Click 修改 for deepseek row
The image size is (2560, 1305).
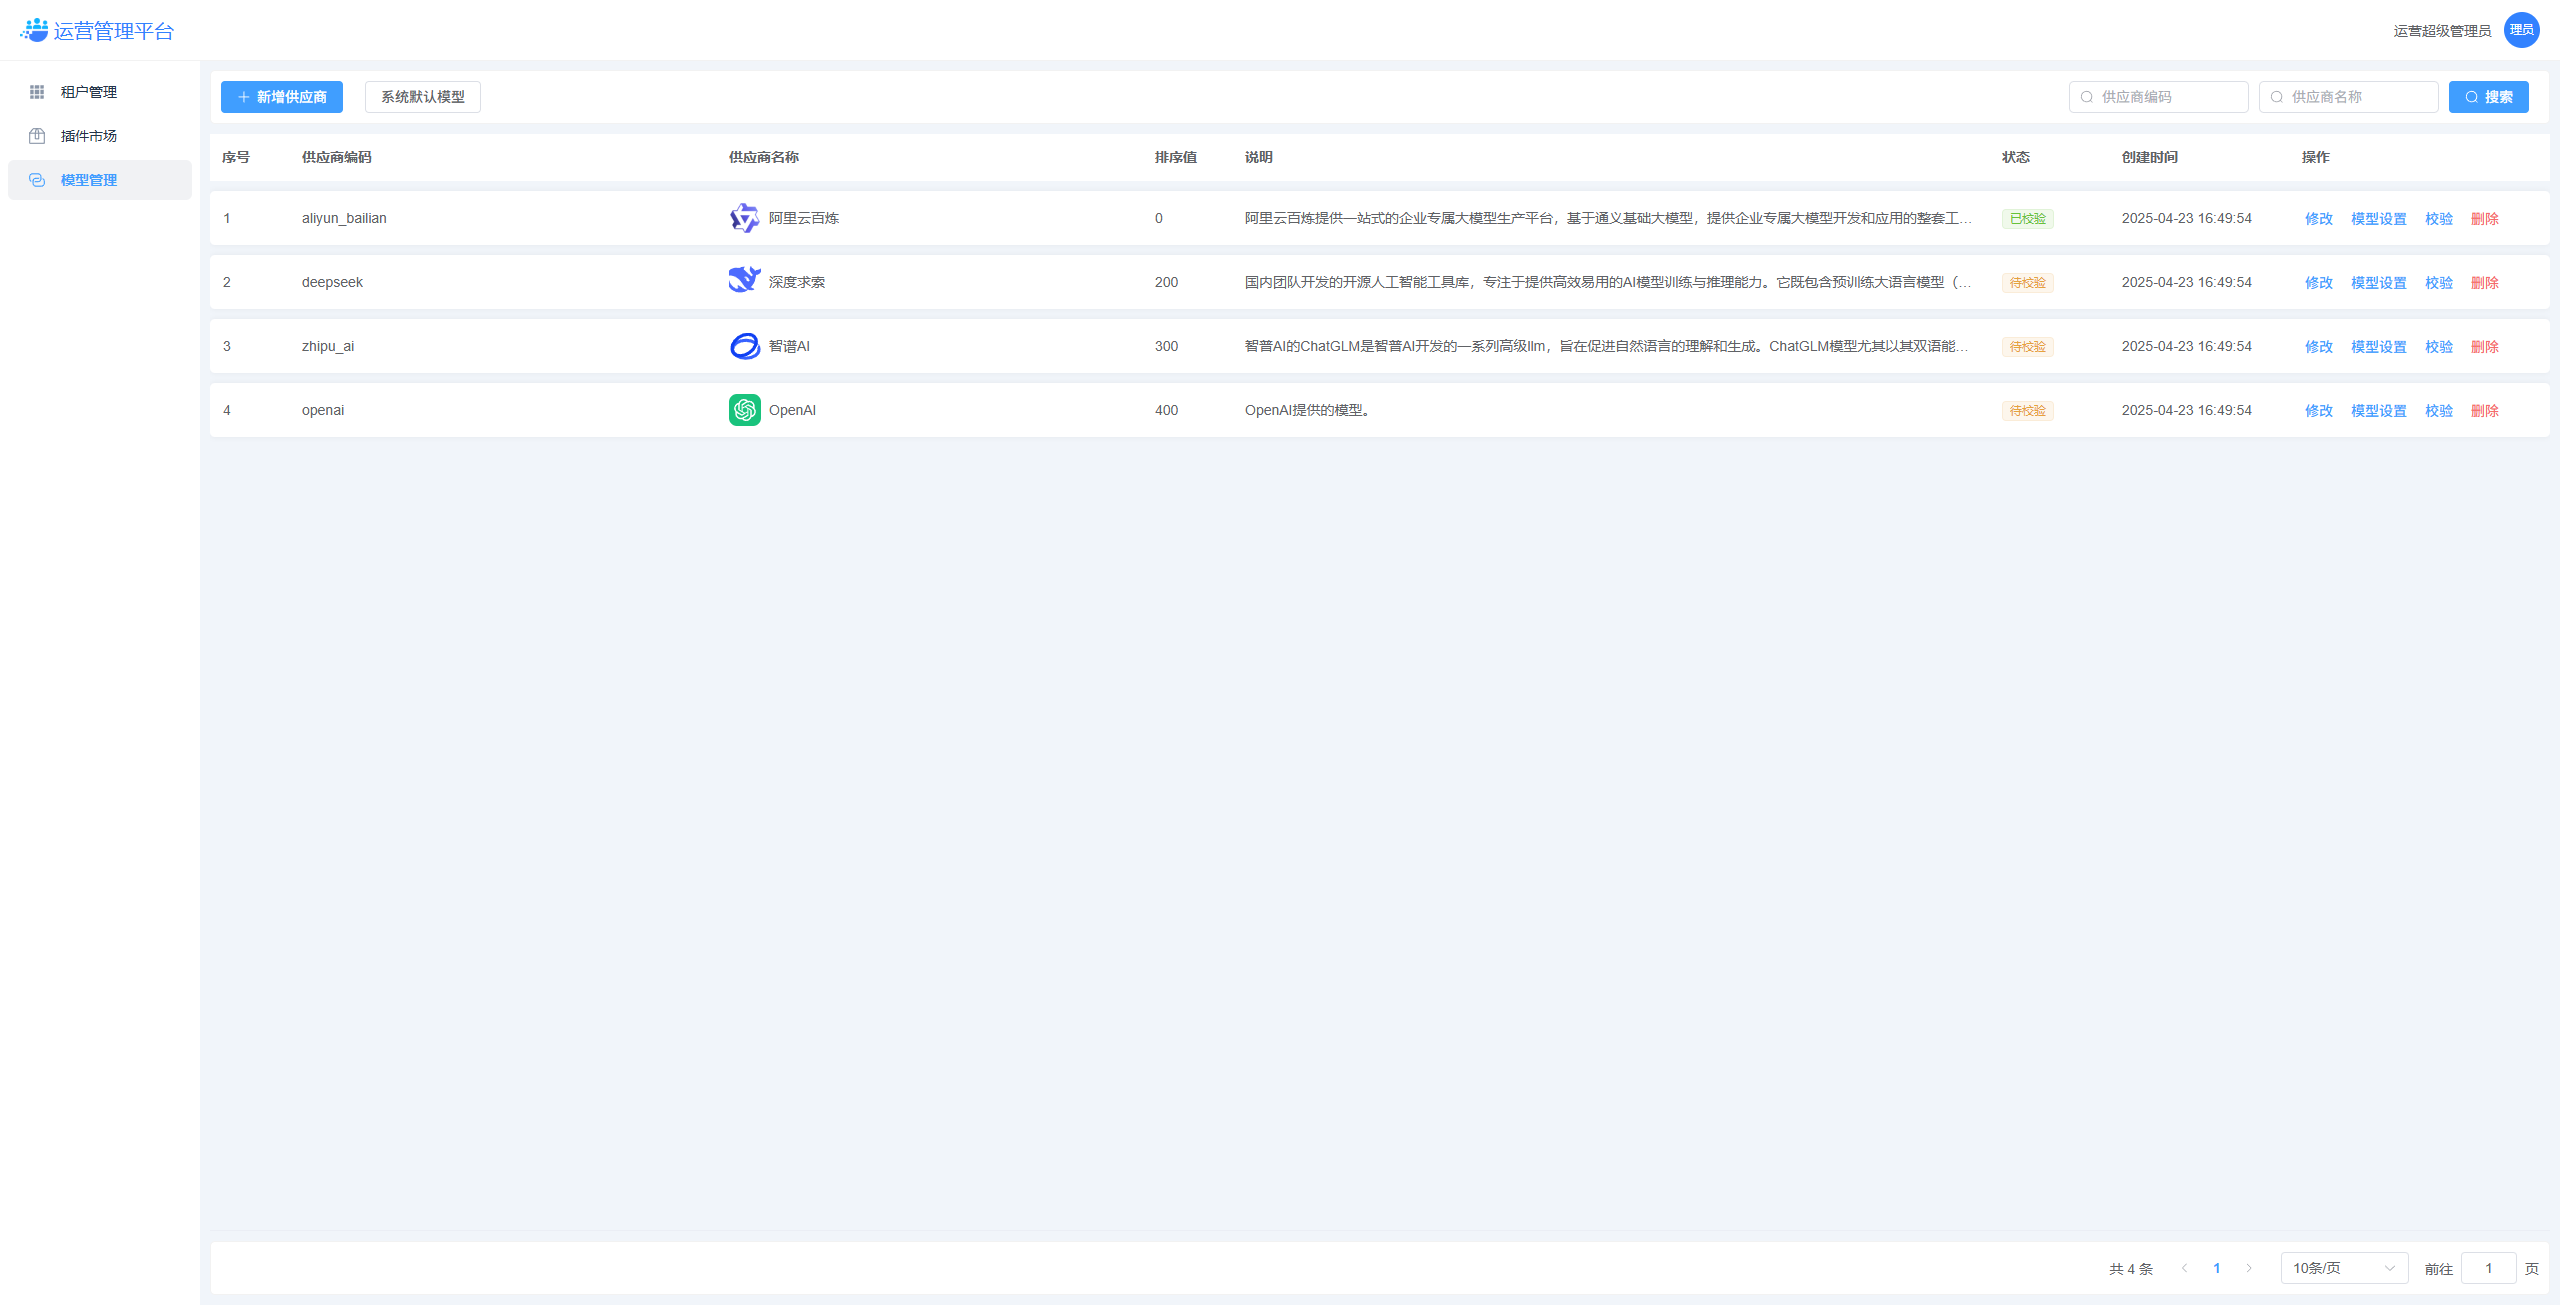[2319, 283]
